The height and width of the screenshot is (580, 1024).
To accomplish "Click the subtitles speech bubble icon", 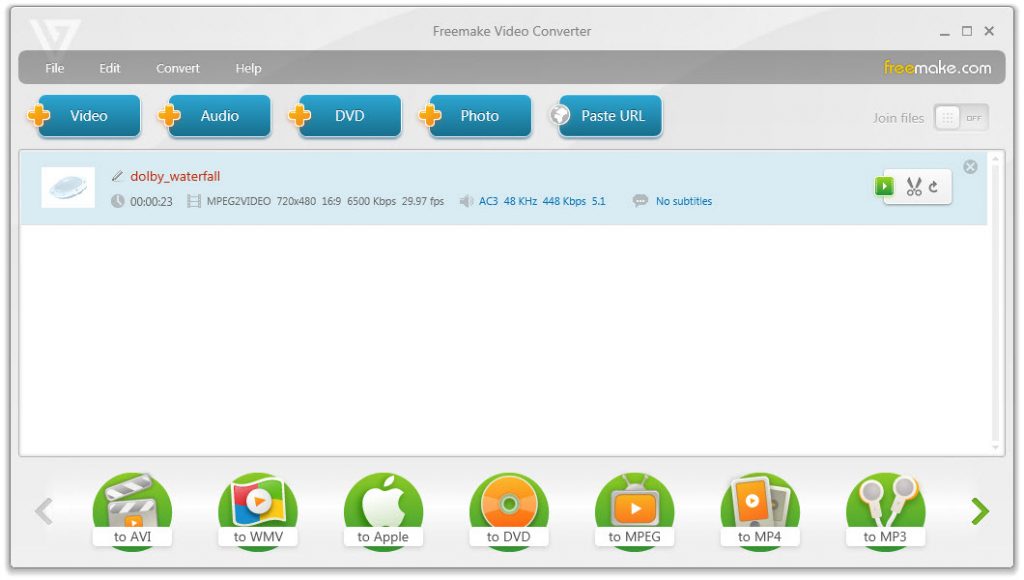I will point(640,201).
